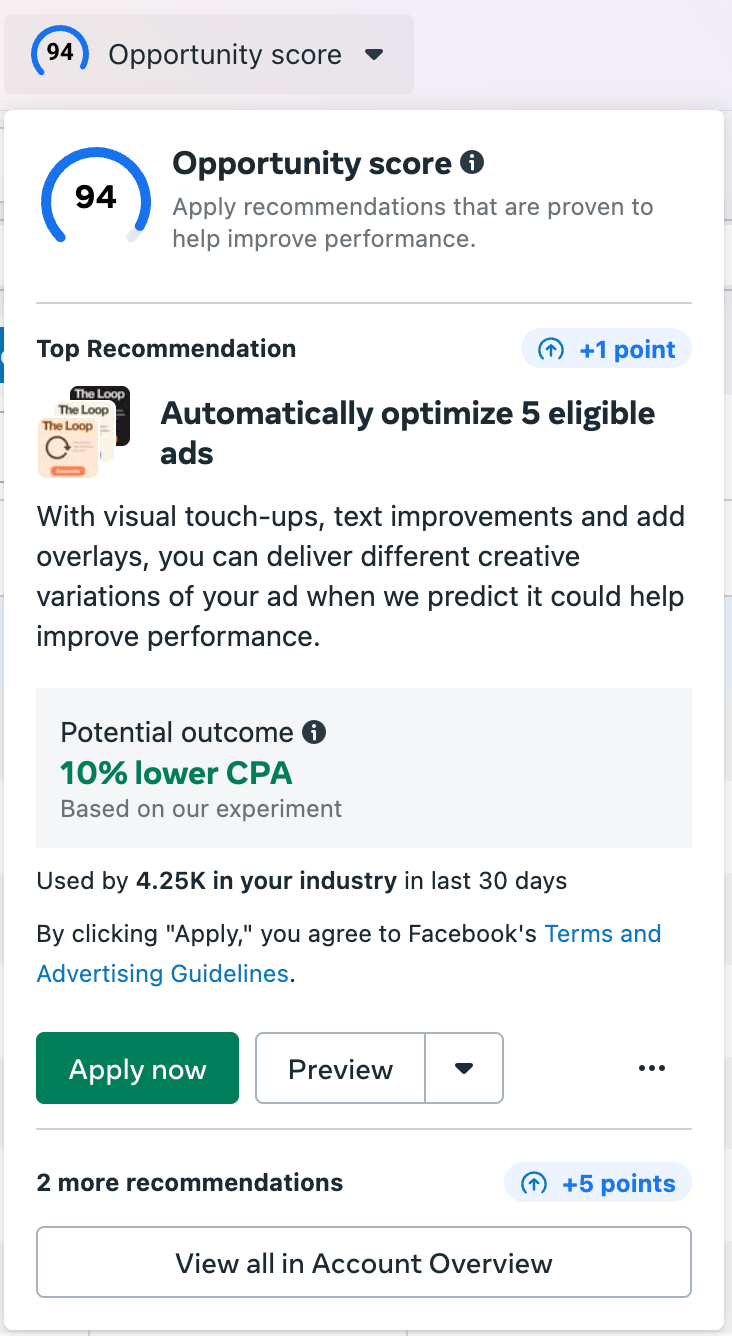The image size is (732, 1336).
Task: Click the up-arrow icon in +1 point badge
Action: [551, 350]
